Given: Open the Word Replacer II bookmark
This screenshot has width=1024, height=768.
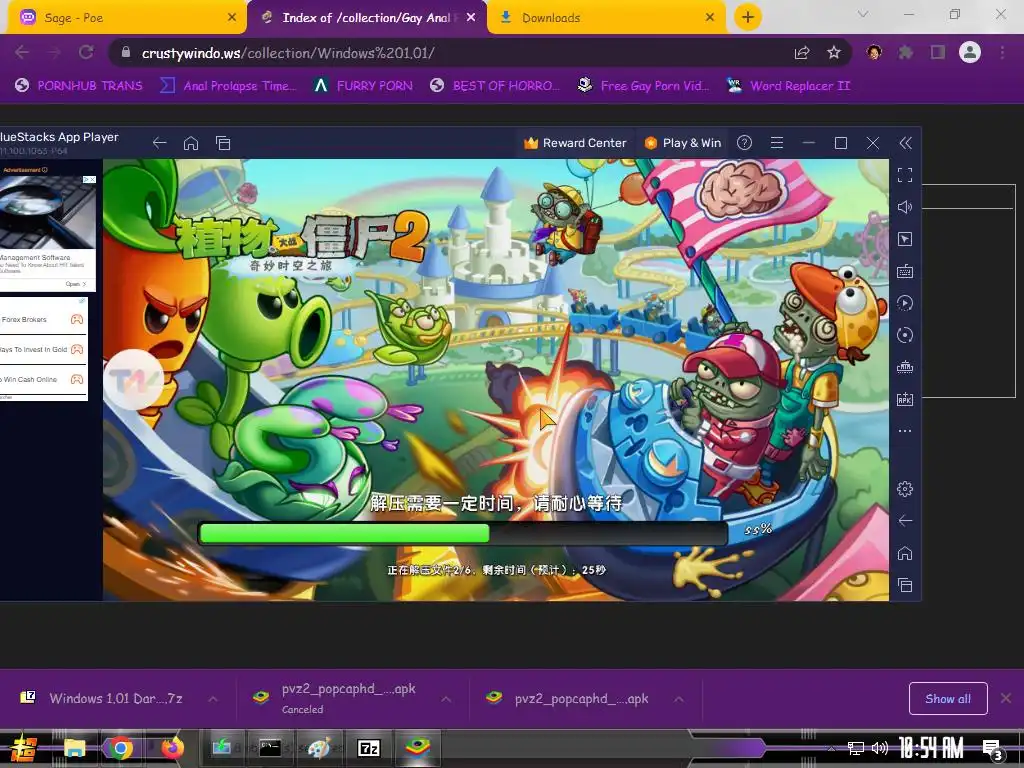Looking at the screenshot, I should click(x=789, y=86).
